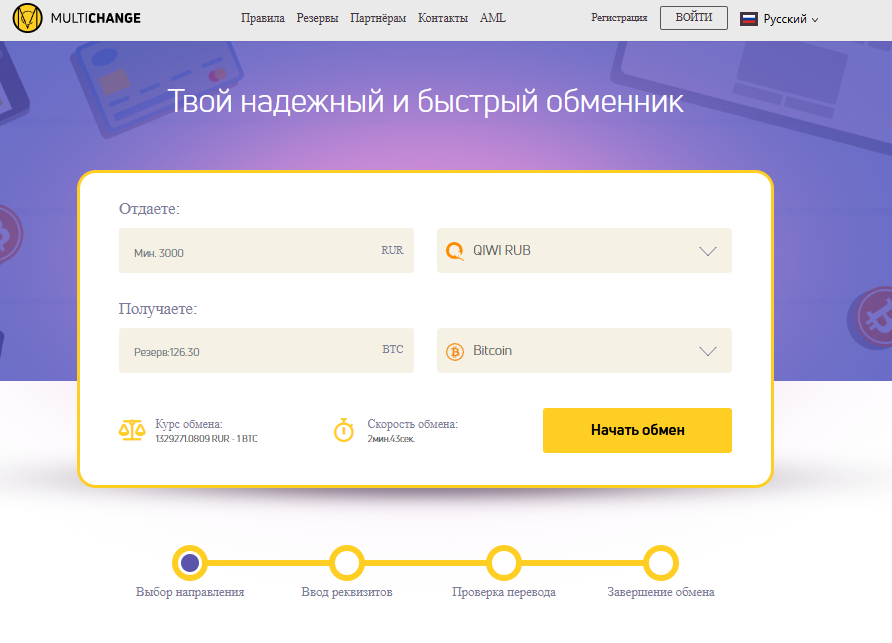
Task: Click the MultiChange logo icon
Action: [x=27, y=18]
